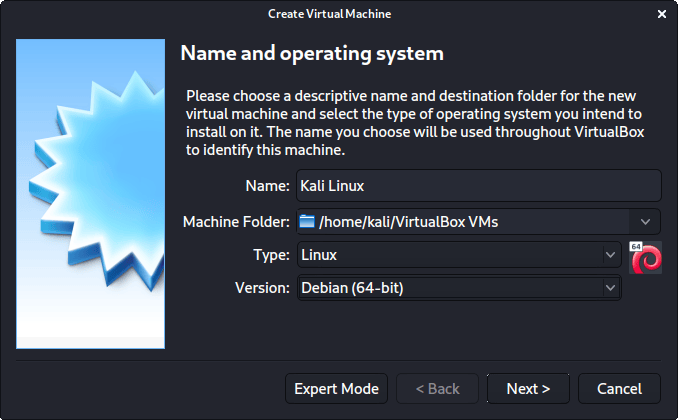
Task: Expand the Machine Folder dropdown arrow
Action: (x=645, y=221)
